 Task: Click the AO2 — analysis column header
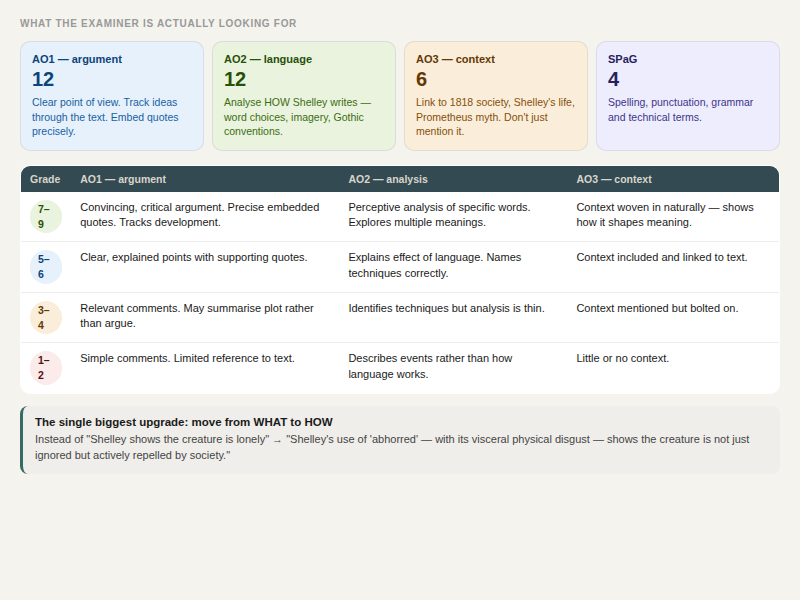[388, 180]
